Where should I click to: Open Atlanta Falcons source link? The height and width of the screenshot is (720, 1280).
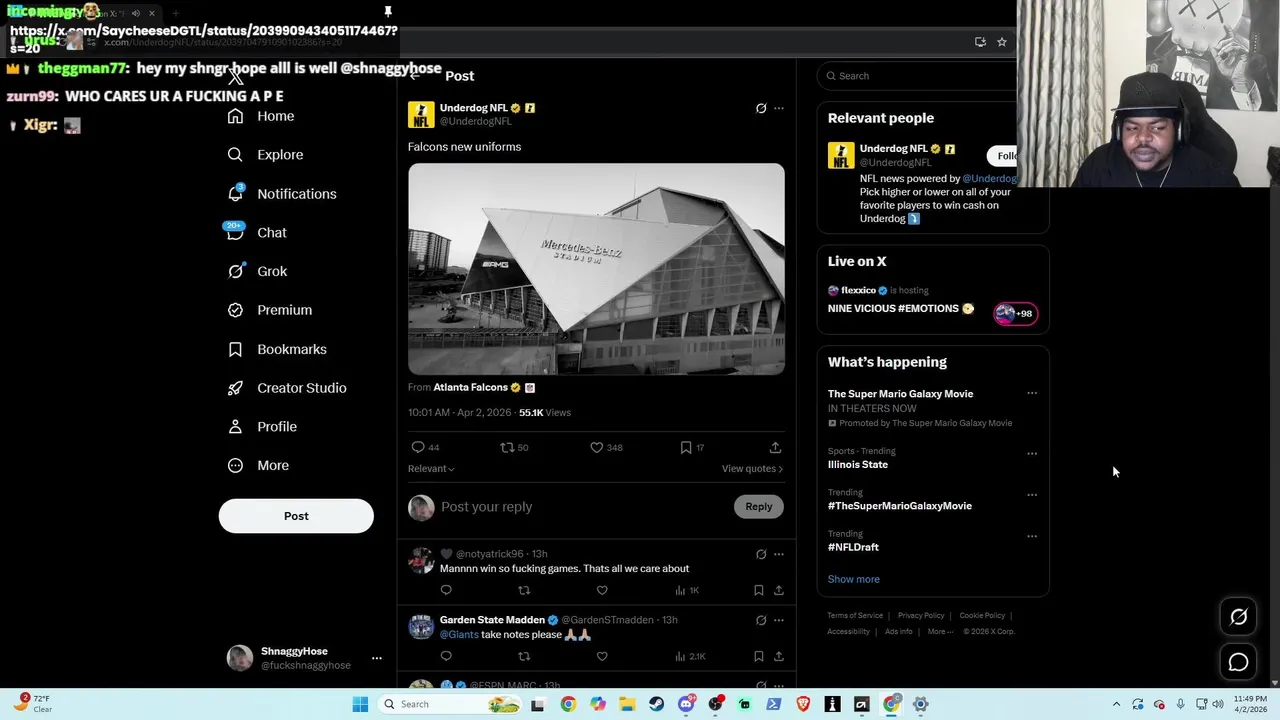[470, 387]
